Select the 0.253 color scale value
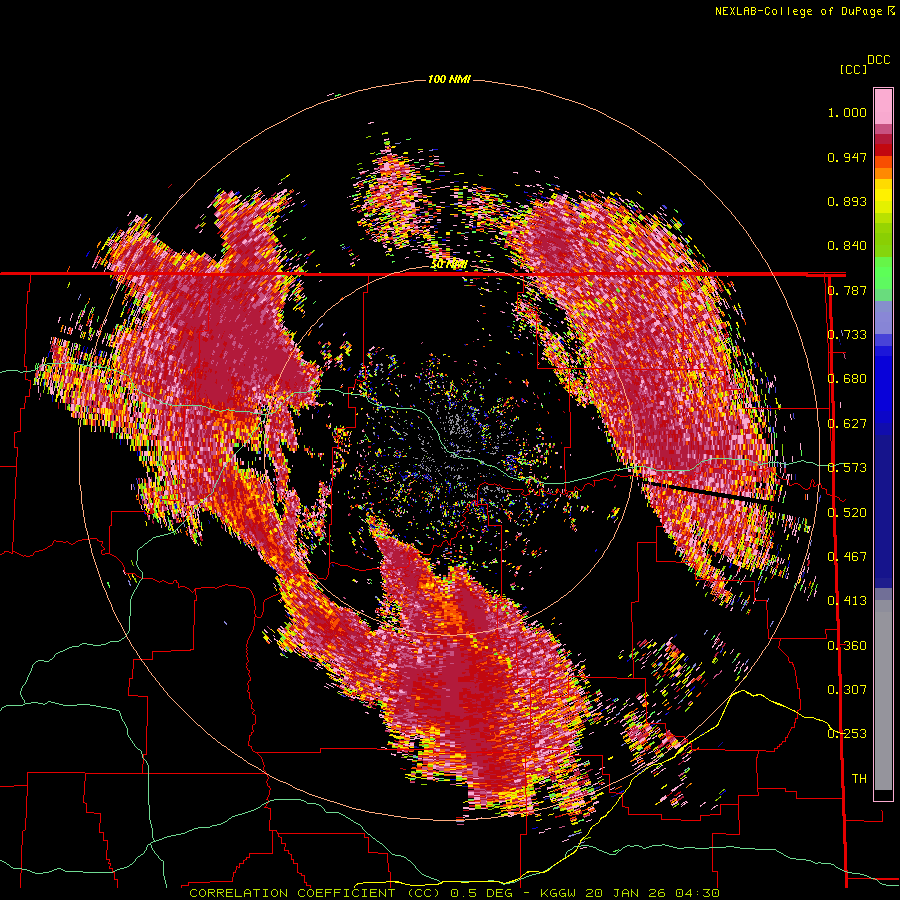The width and height of the screenshot is (900, 900). coord(847,734)
